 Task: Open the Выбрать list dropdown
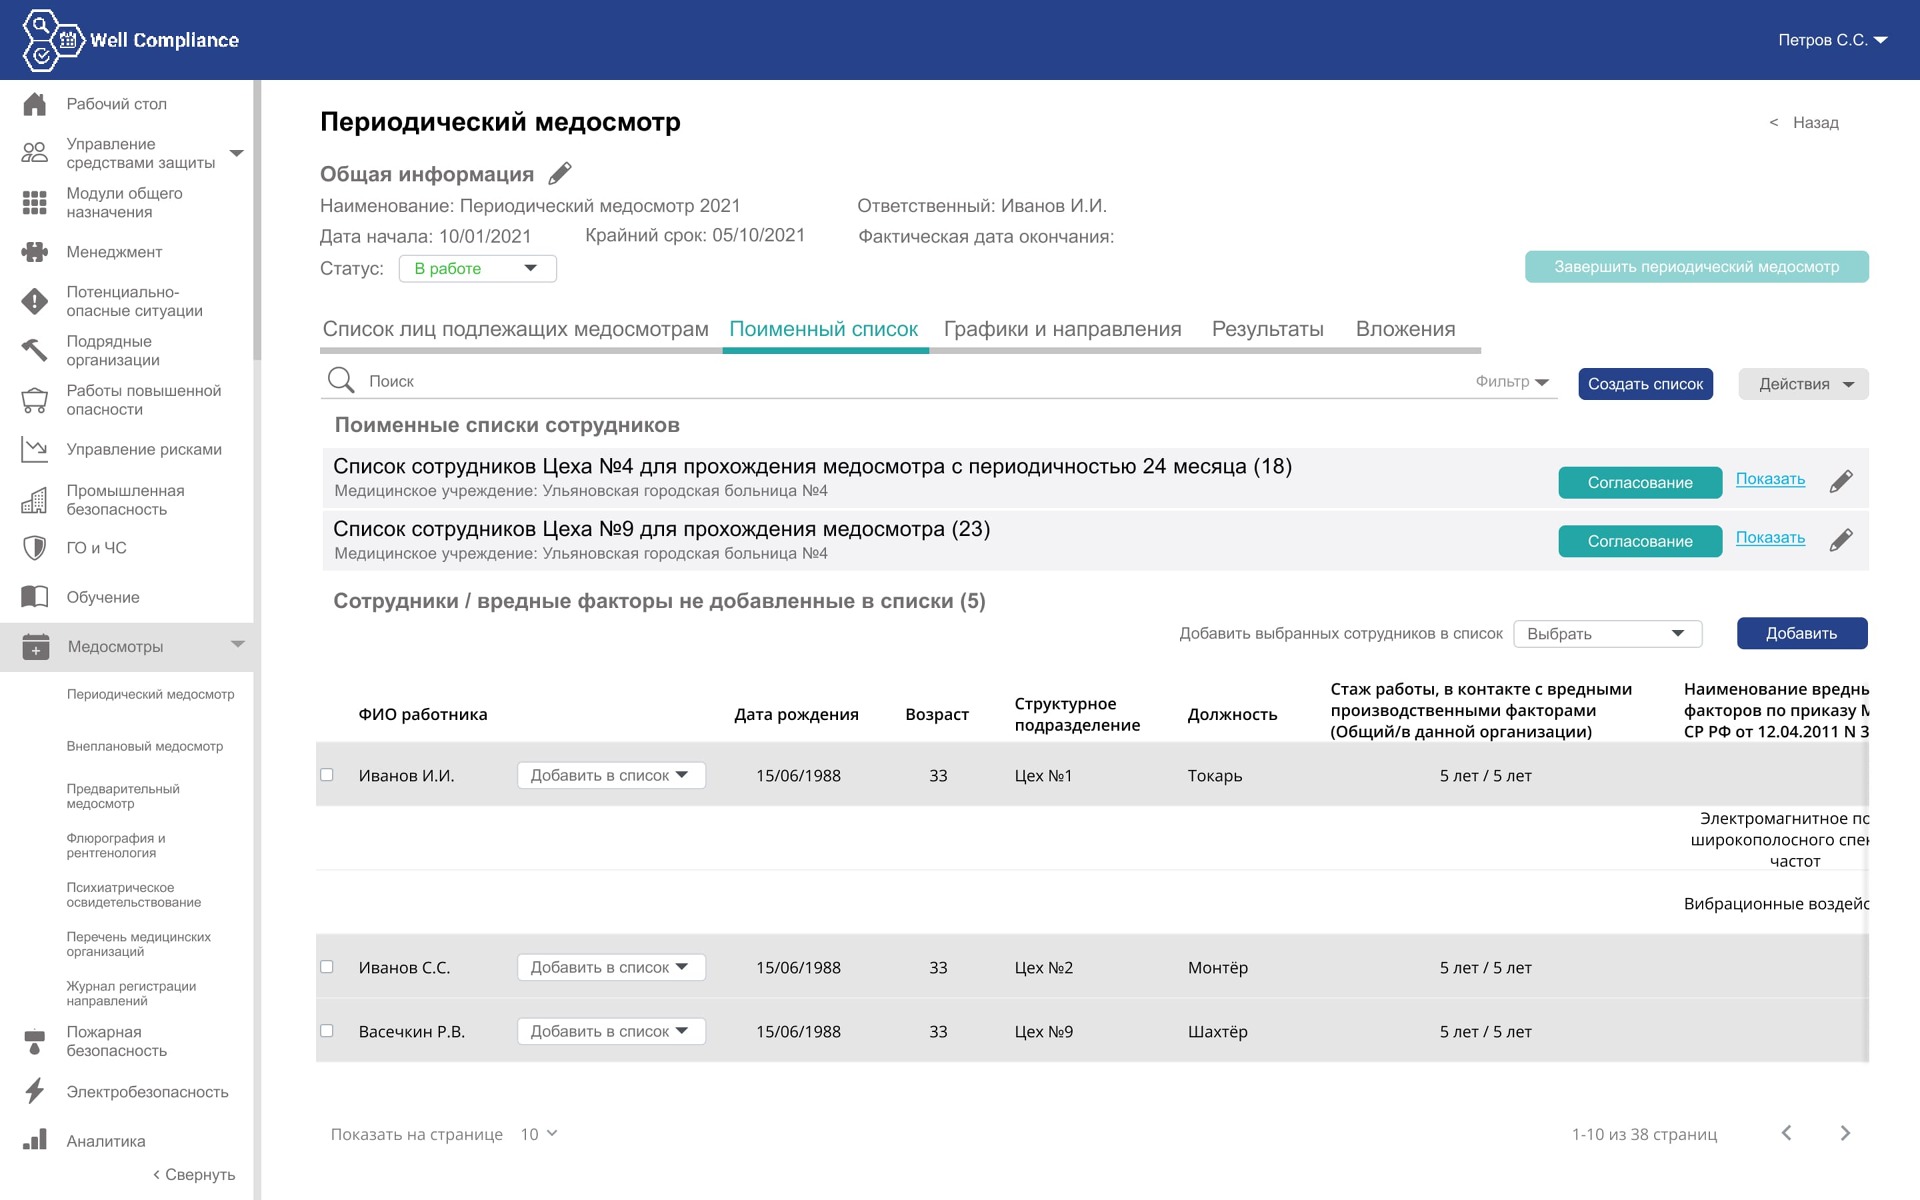tap(1607, 633)
